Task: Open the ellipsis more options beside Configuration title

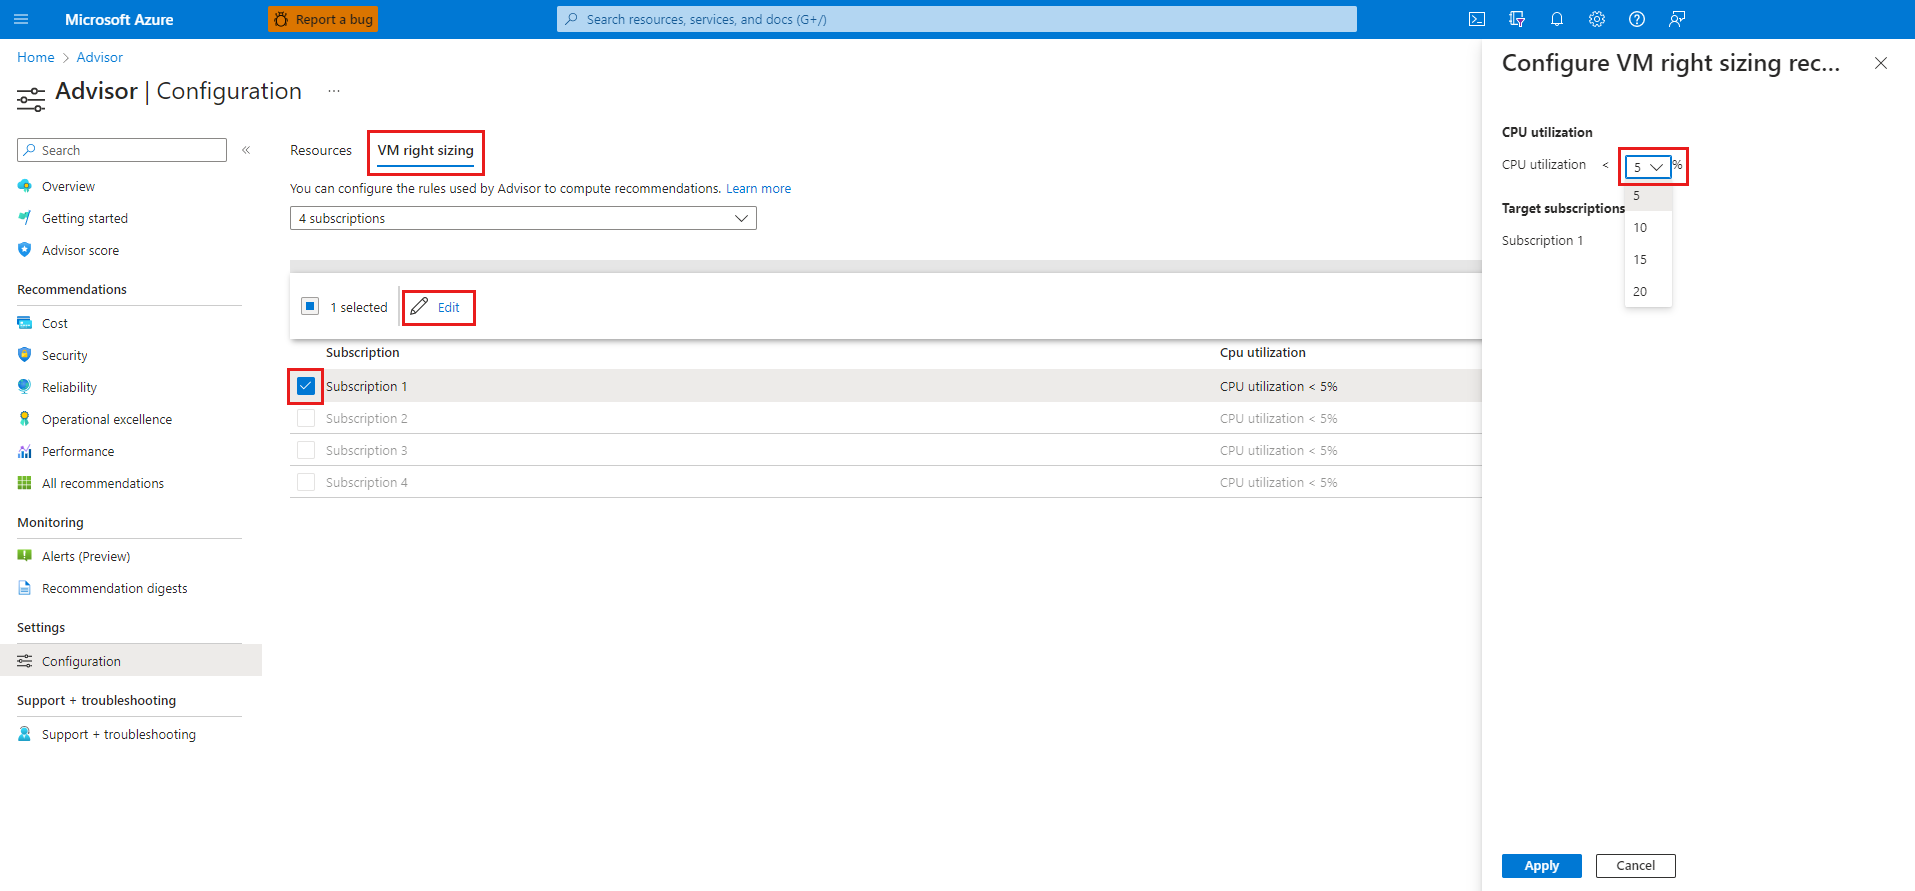Action: pos(334,91)
